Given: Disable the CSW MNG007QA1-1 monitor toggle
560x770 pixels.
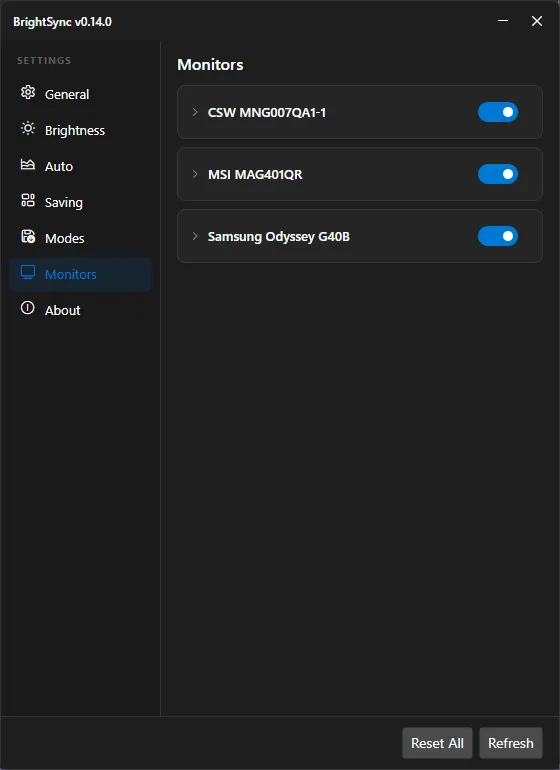Looking at the screenshot, I should [498, 112].
